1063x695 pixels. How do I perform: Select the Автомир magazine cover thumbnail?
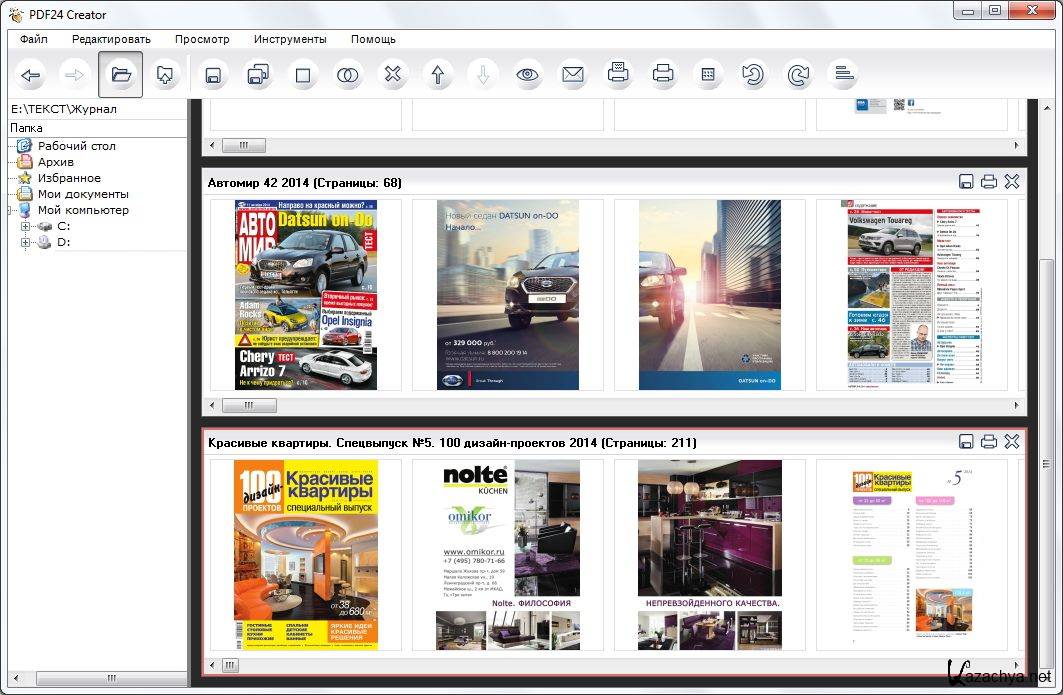tap(306, 295)
